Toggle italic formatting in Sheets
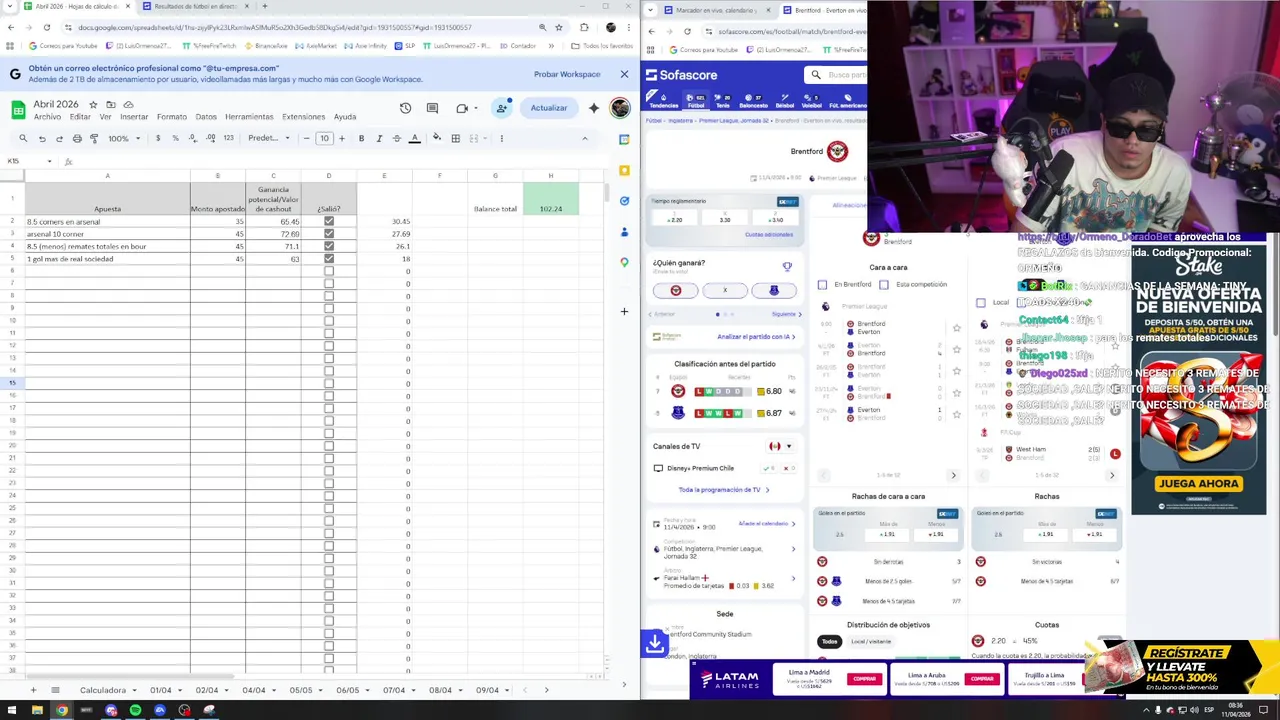The image size is (1280, 720). [x=379, y=138]
